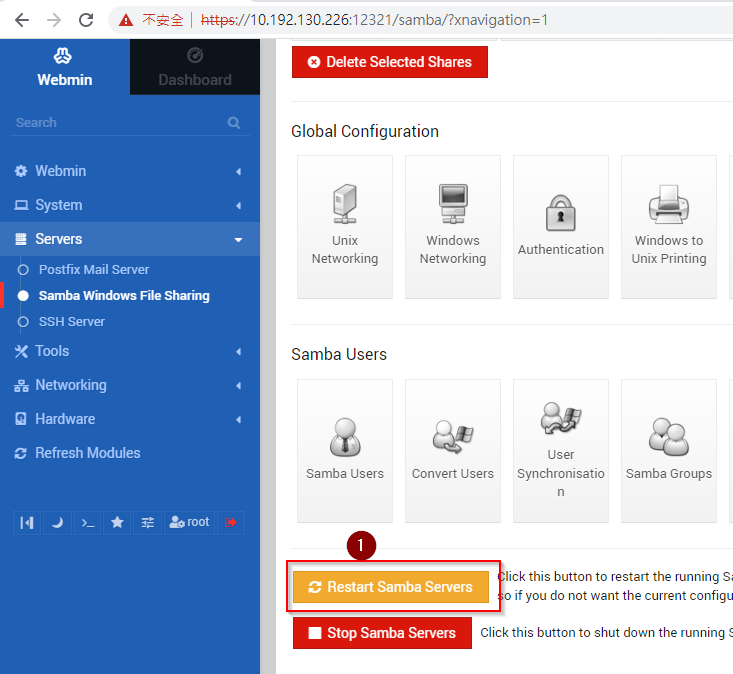
Task: Click Restart Samba Servers button
Action: click(x=391, y=587)
